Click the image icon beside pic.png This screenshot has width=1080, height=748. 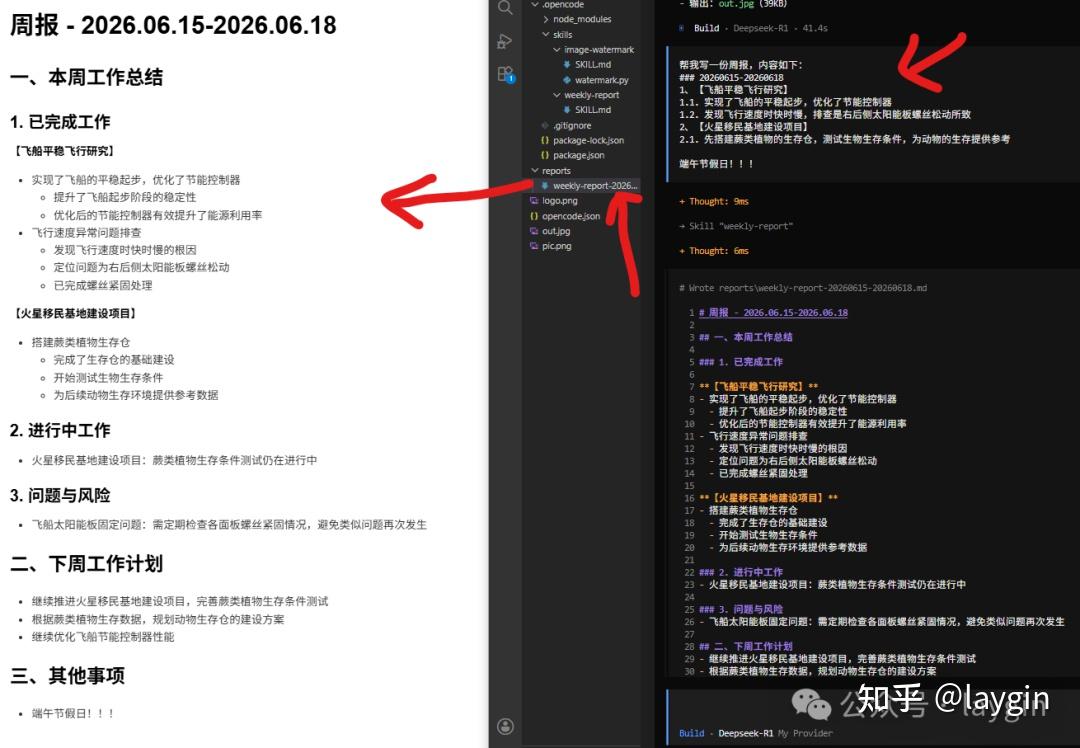coord(534,246)
